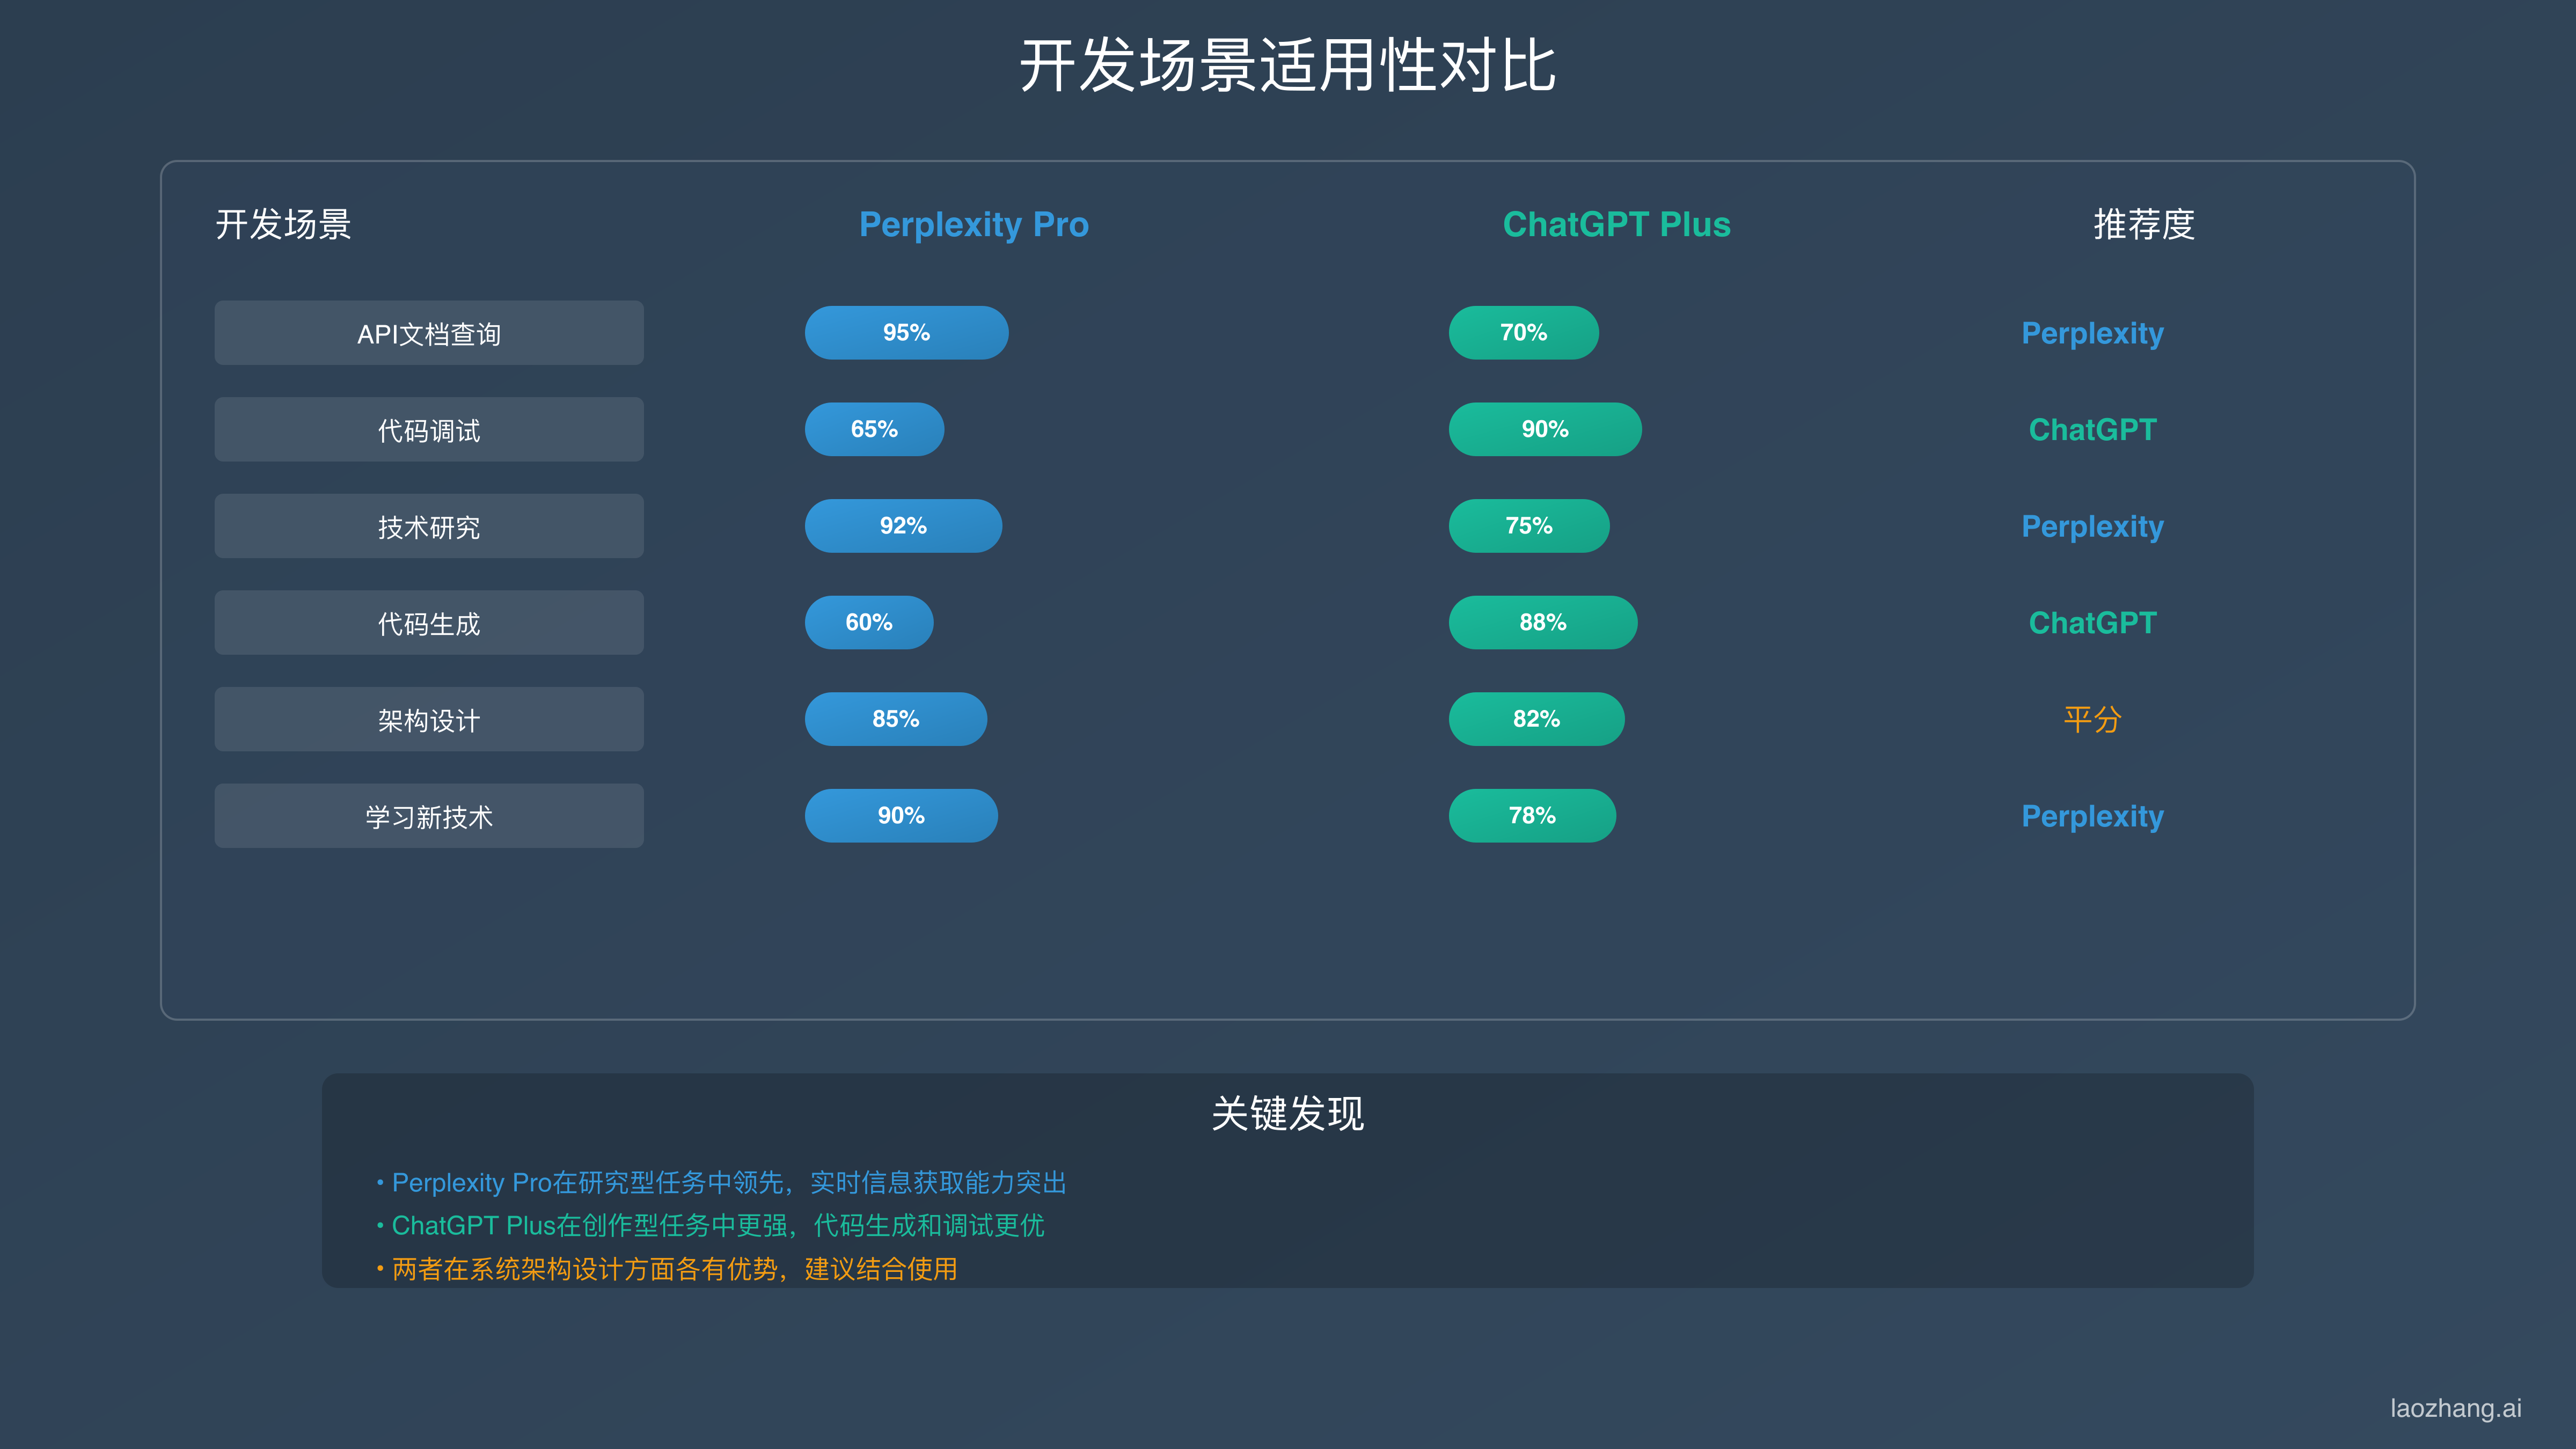Select the 代码生成 scenario label

[x=429, y=623]
